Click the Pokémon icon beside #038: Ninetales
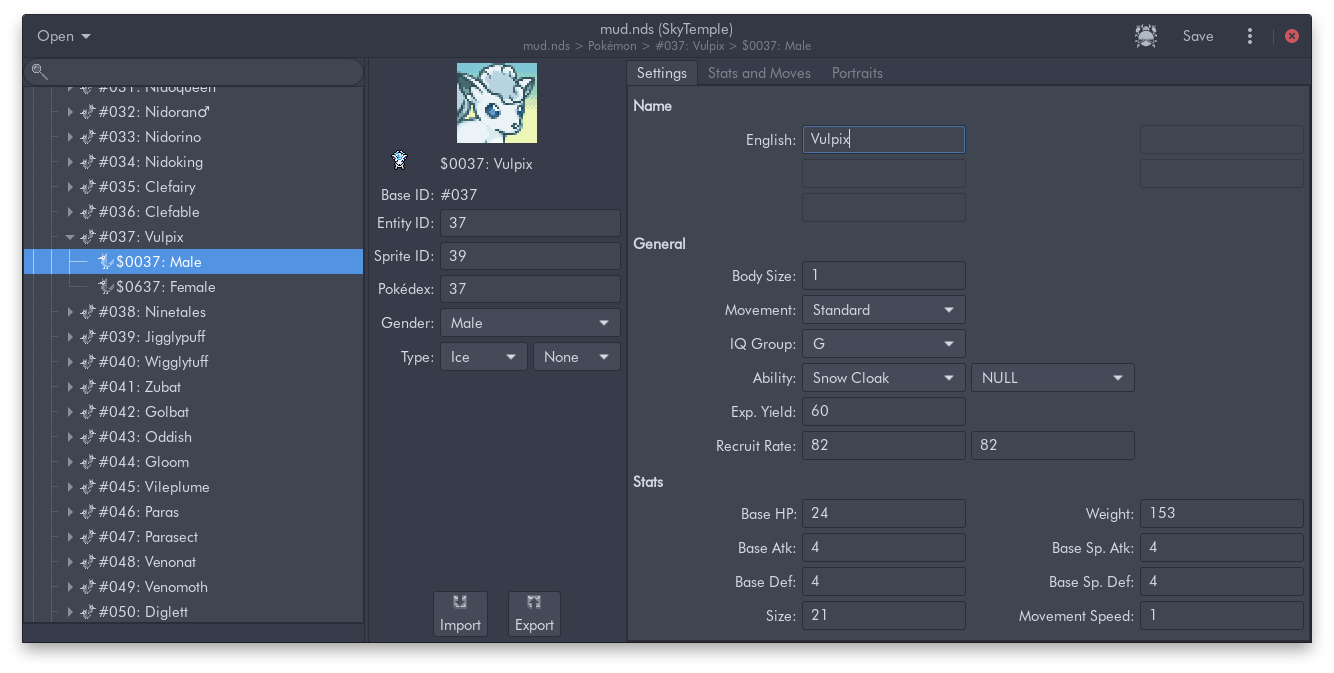Viewport: 1334px width, 673px height. 87,312
